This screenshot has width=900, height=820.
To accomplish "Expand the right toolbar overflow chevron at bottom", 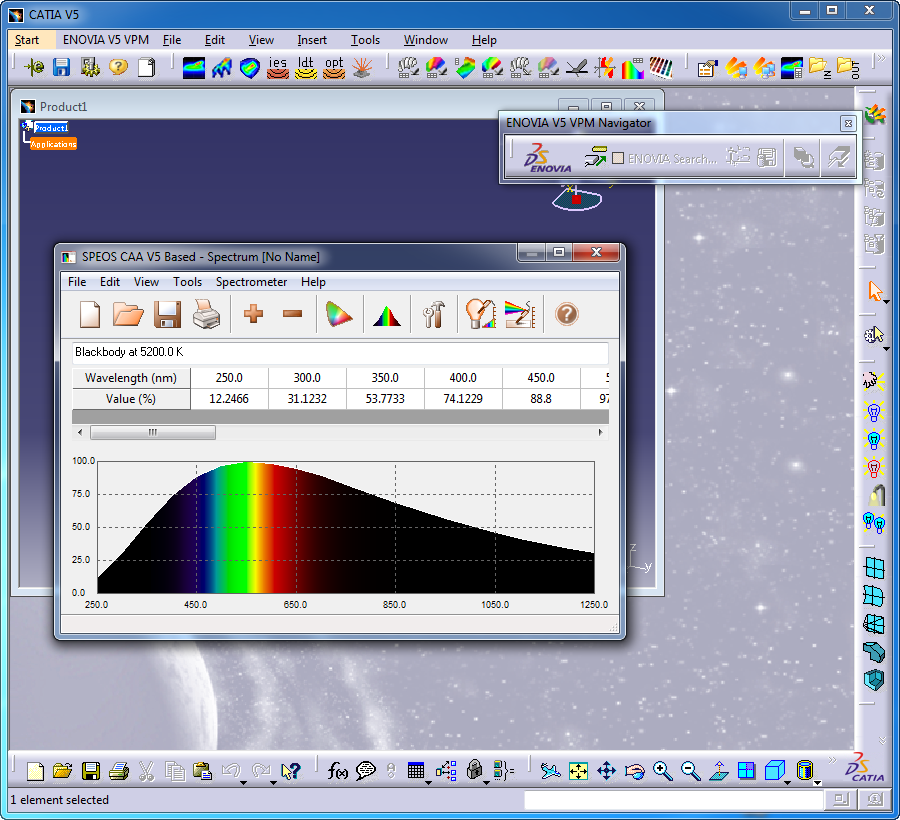I will pos(883,740).
